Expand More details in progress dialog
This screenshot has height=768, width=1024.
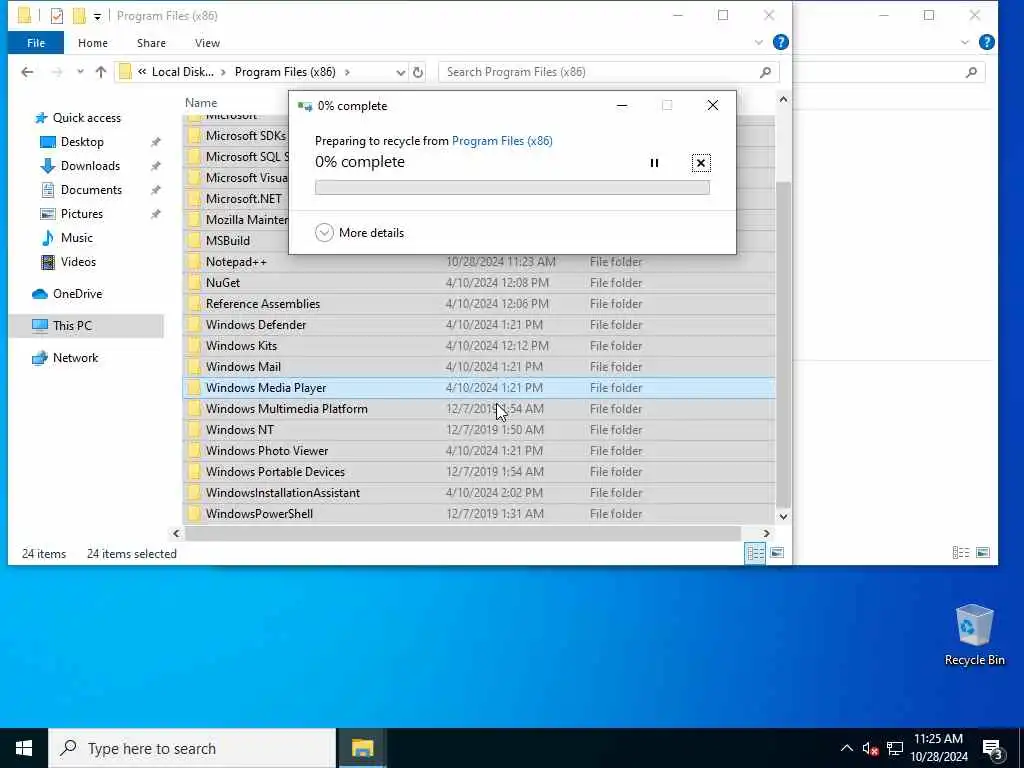coord(360,232)
